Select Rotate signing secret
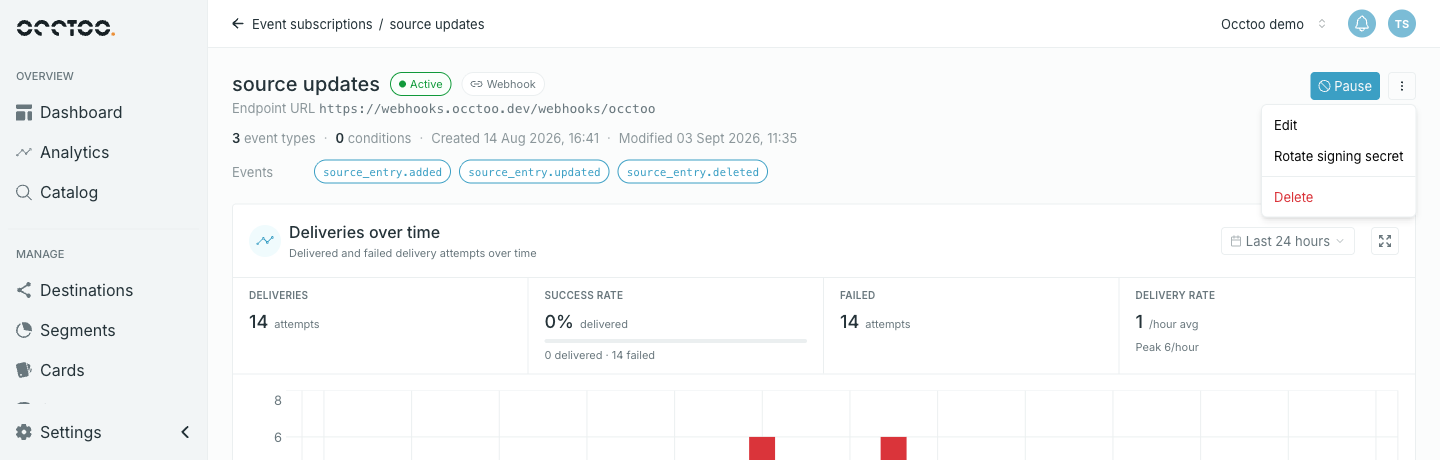Screen dimensions: 1440x460 coord(1339,156)
